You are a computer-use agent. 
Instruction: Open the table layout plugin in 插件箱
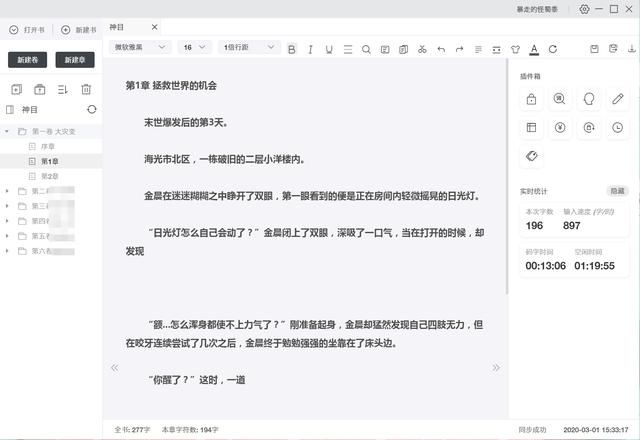pyautogui.click(x=531, y=128)
